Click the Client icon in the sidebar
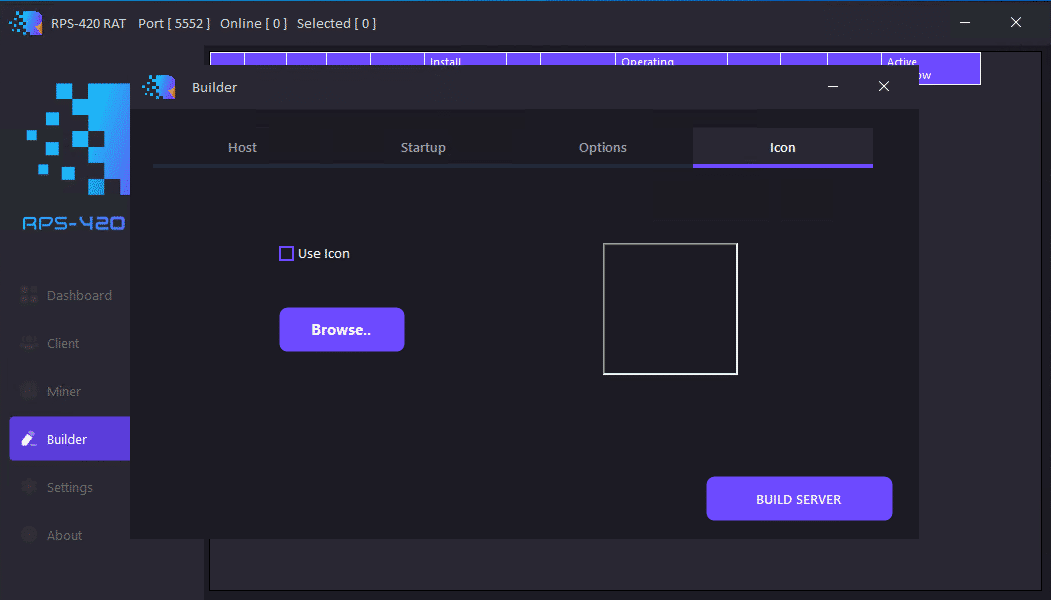 pyautogui.click(x=29, y=343)
